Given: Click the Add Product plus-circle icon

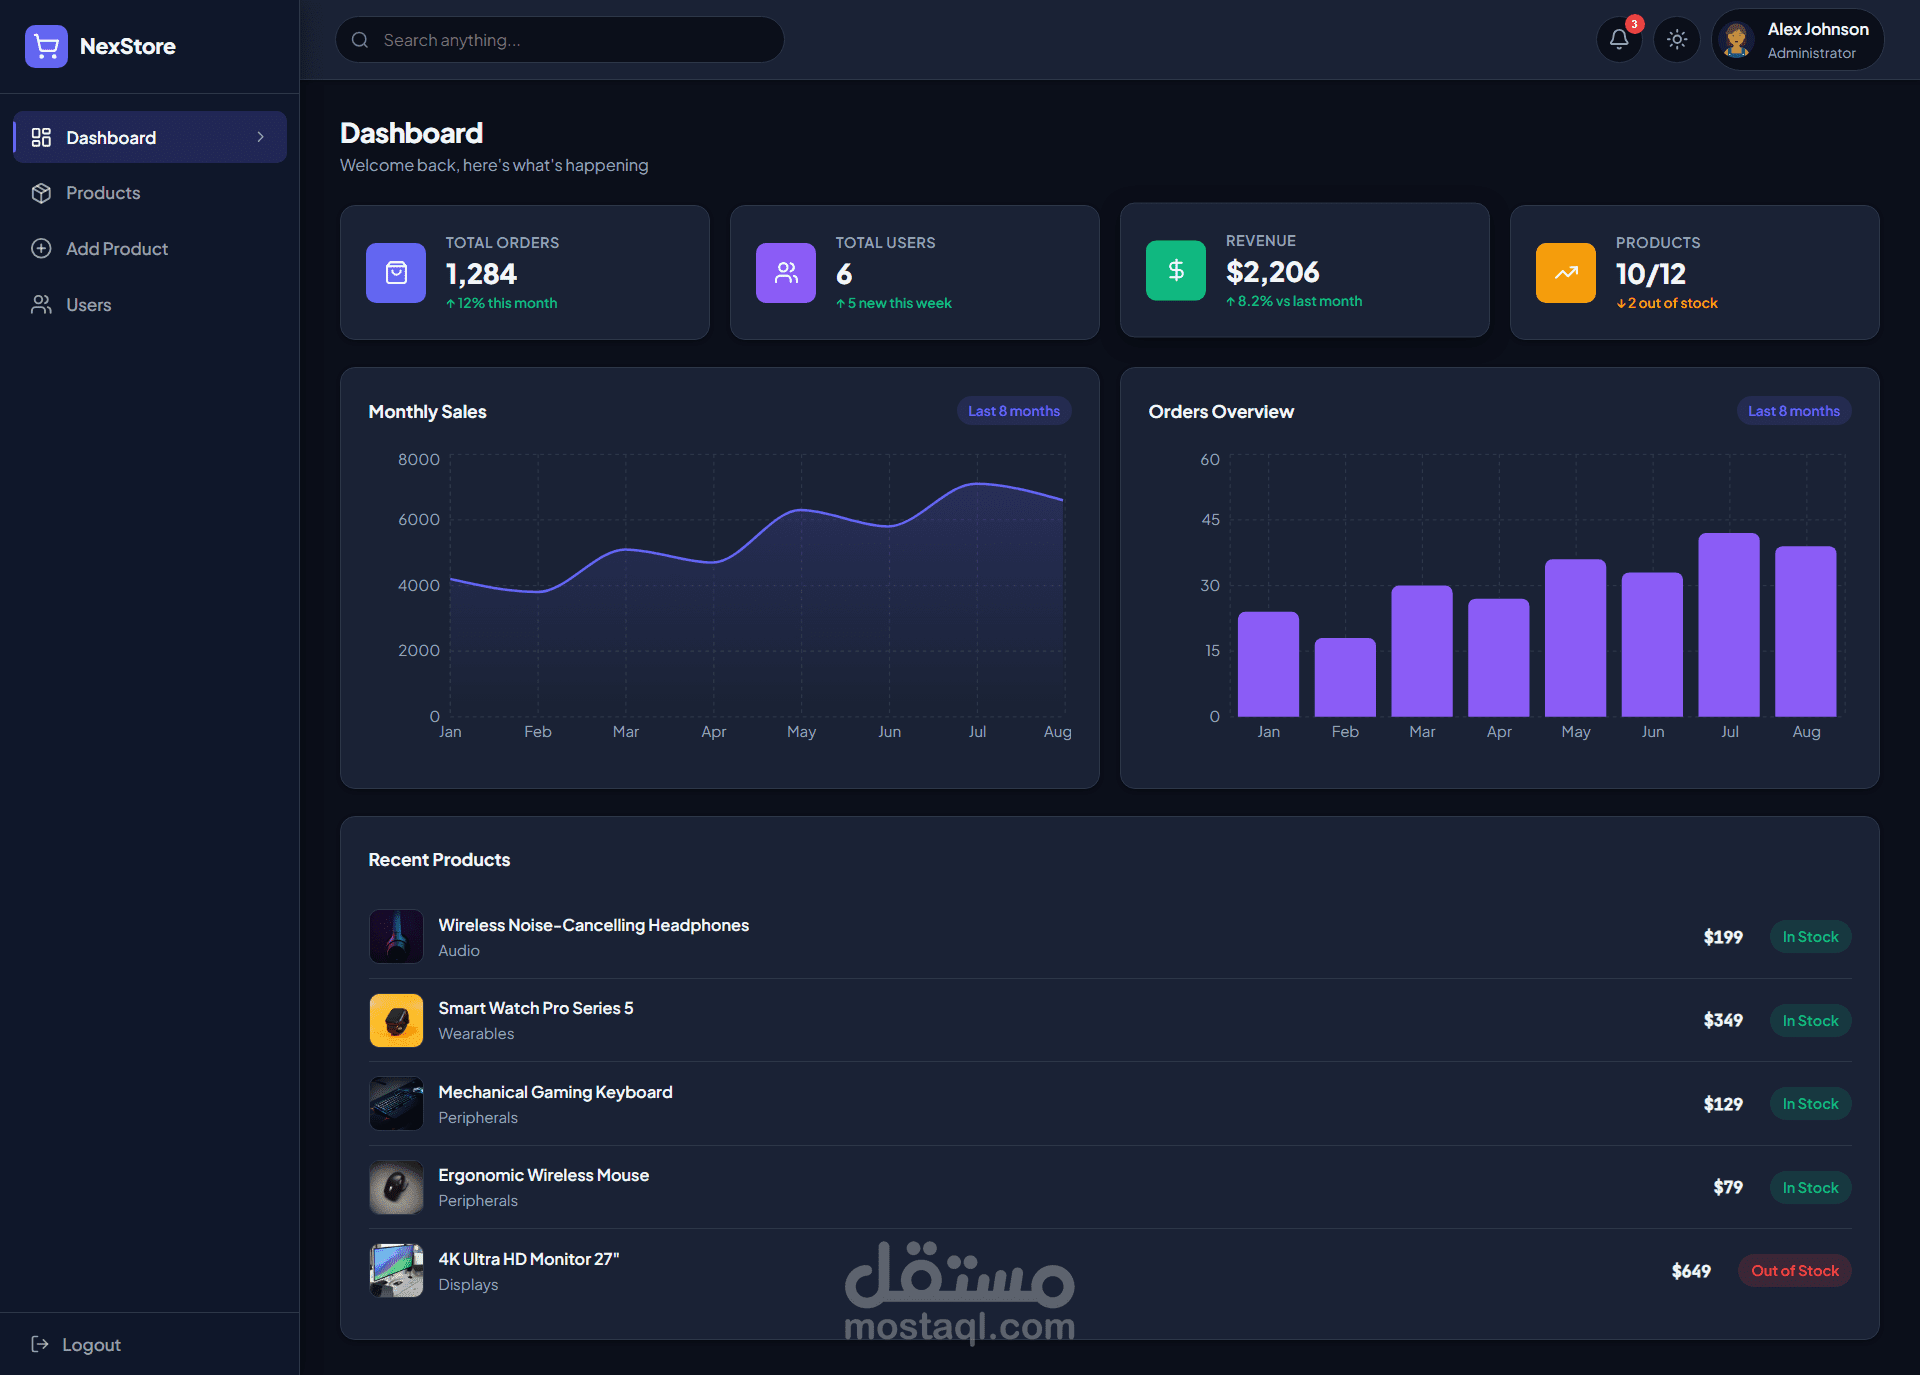Looking at the screenshot, I should 41,249.
